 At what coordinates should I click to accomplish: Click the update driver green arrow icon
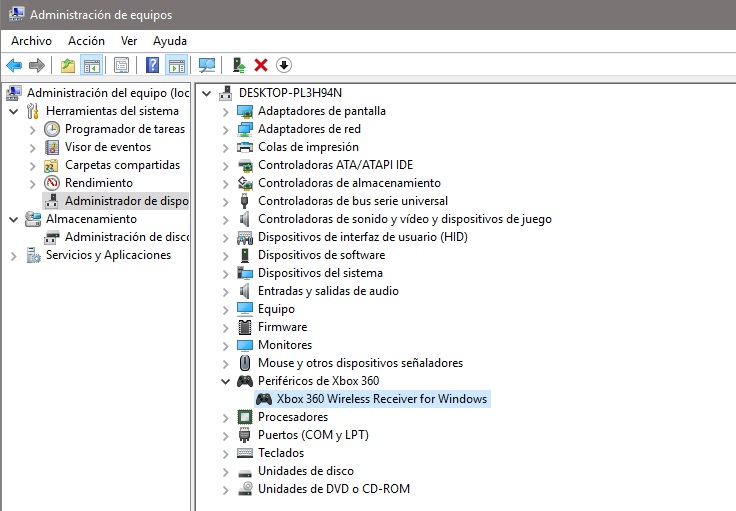point(238,65)
